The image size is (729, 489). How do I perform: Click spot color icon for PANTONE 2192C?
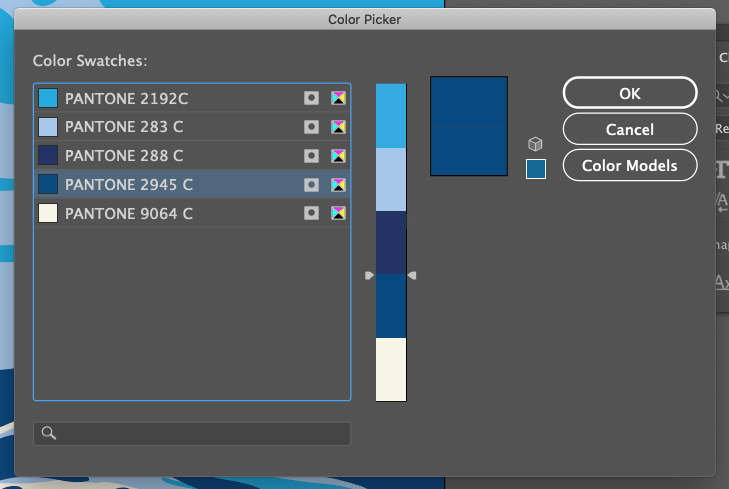point(312,98)
